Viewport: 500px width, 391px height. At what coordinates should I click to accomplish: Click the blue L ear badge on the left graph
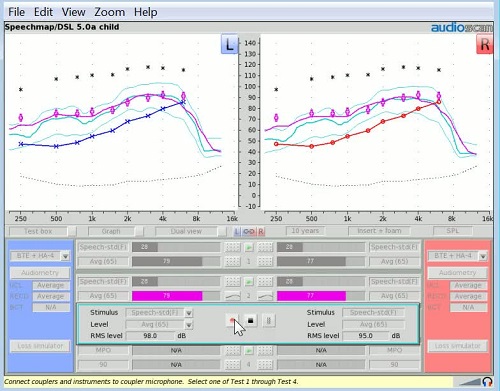click(x=229, y=44)
